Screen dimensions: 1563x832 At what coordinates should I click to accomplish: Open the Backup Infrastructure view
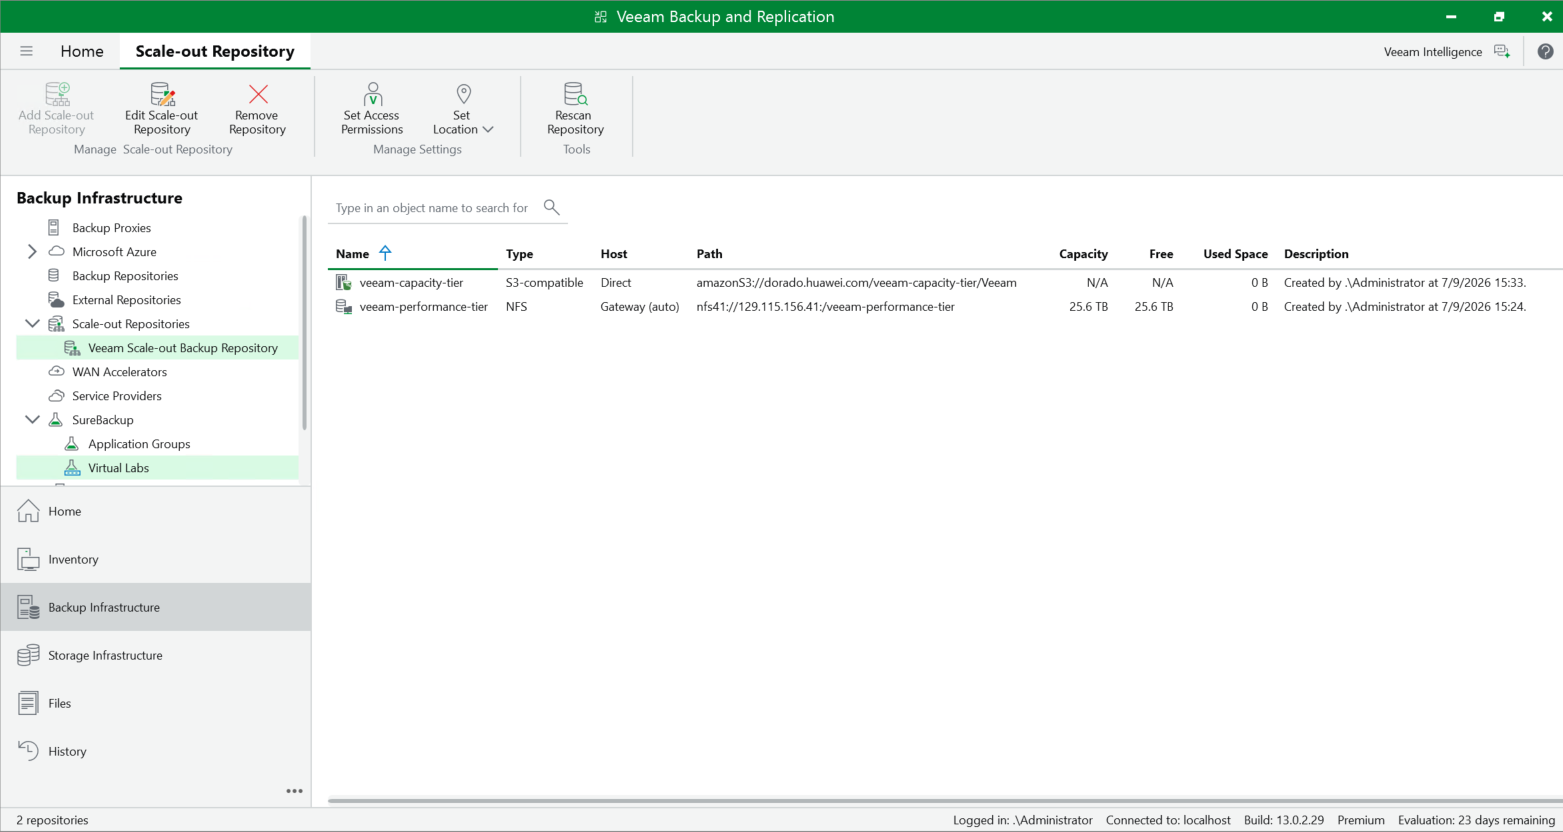[x=155, y=607]
